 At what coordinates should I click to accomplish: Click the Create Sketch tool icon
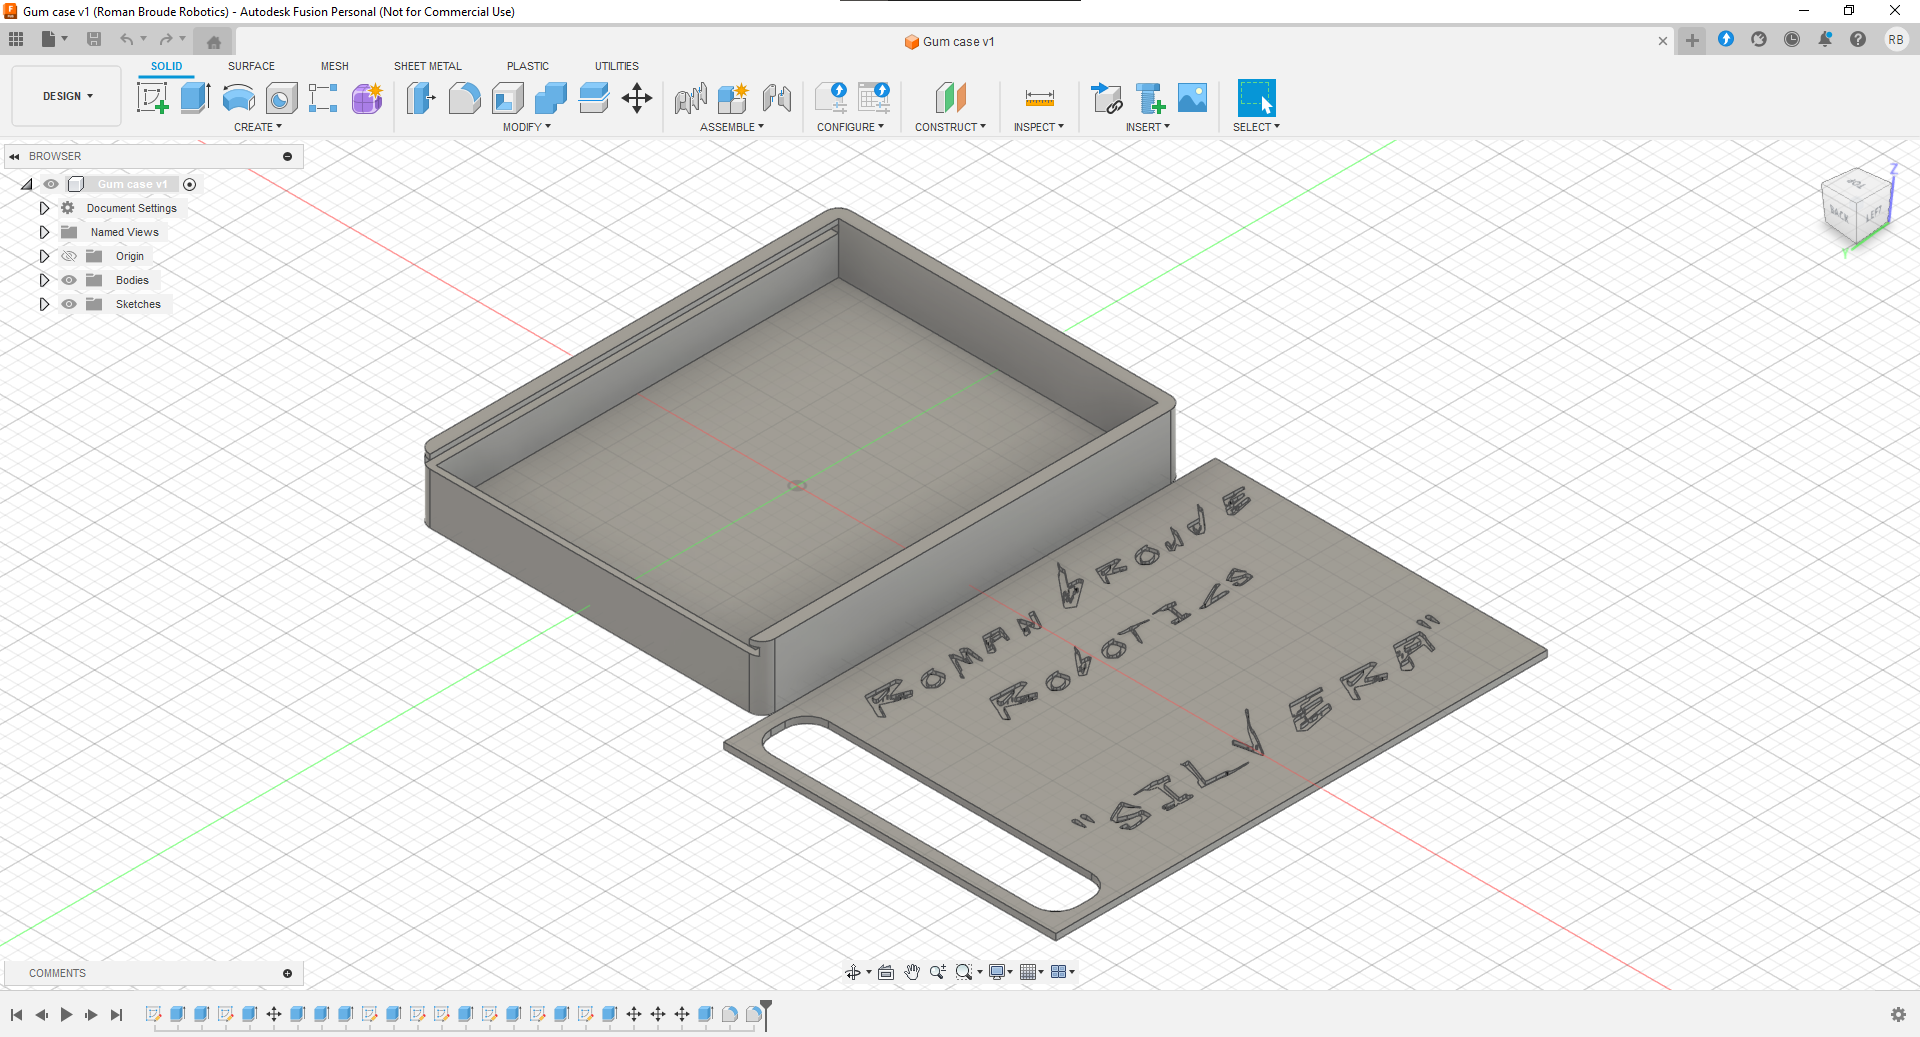point(152,98)
